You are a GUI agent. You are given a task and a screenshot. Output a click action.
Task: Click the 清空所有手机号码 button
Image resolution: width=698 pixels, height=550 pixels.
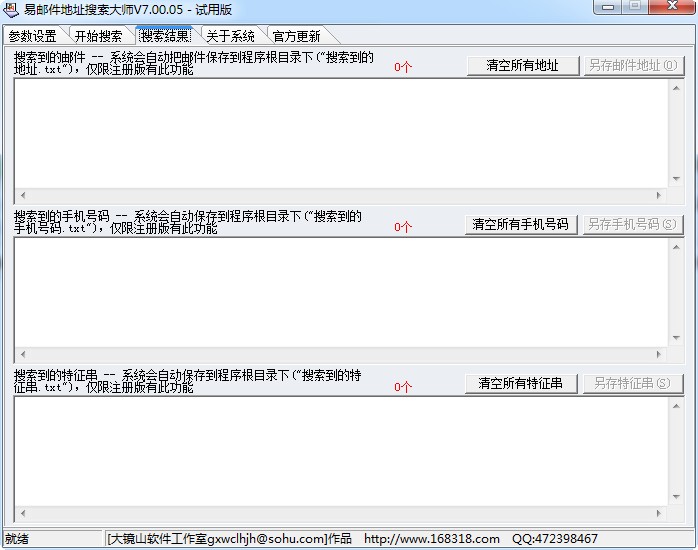tap(521, 224)
